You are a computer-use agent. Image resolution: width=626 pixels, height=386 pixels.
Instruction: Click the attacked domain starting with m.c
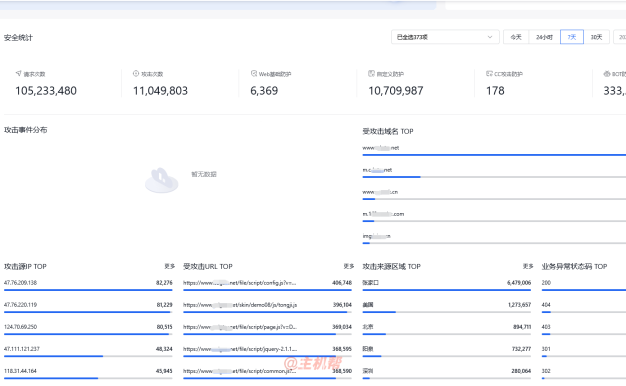pos(377,170)
